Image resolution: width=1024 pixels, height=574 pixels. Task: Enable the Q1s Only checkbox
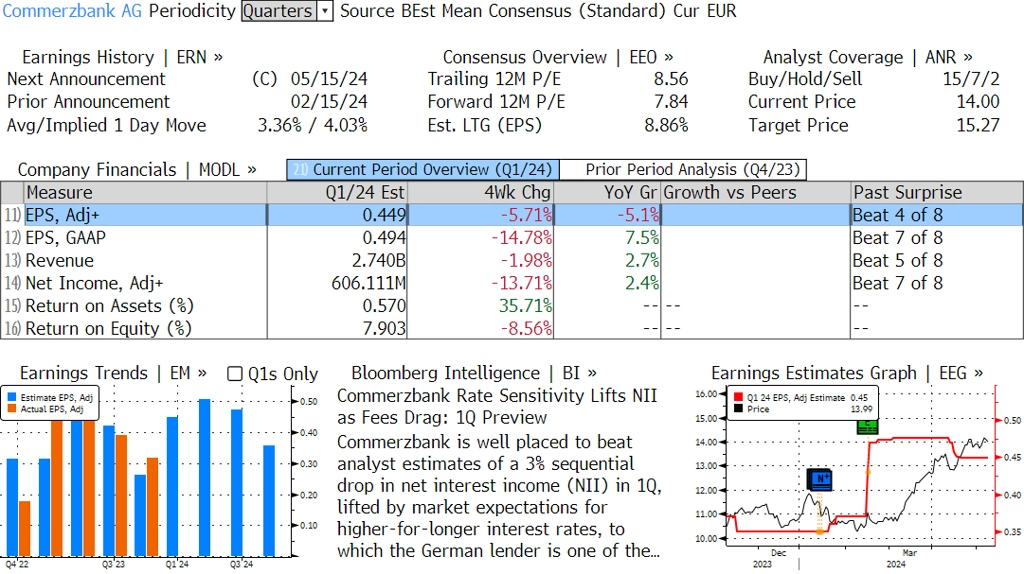234,374
